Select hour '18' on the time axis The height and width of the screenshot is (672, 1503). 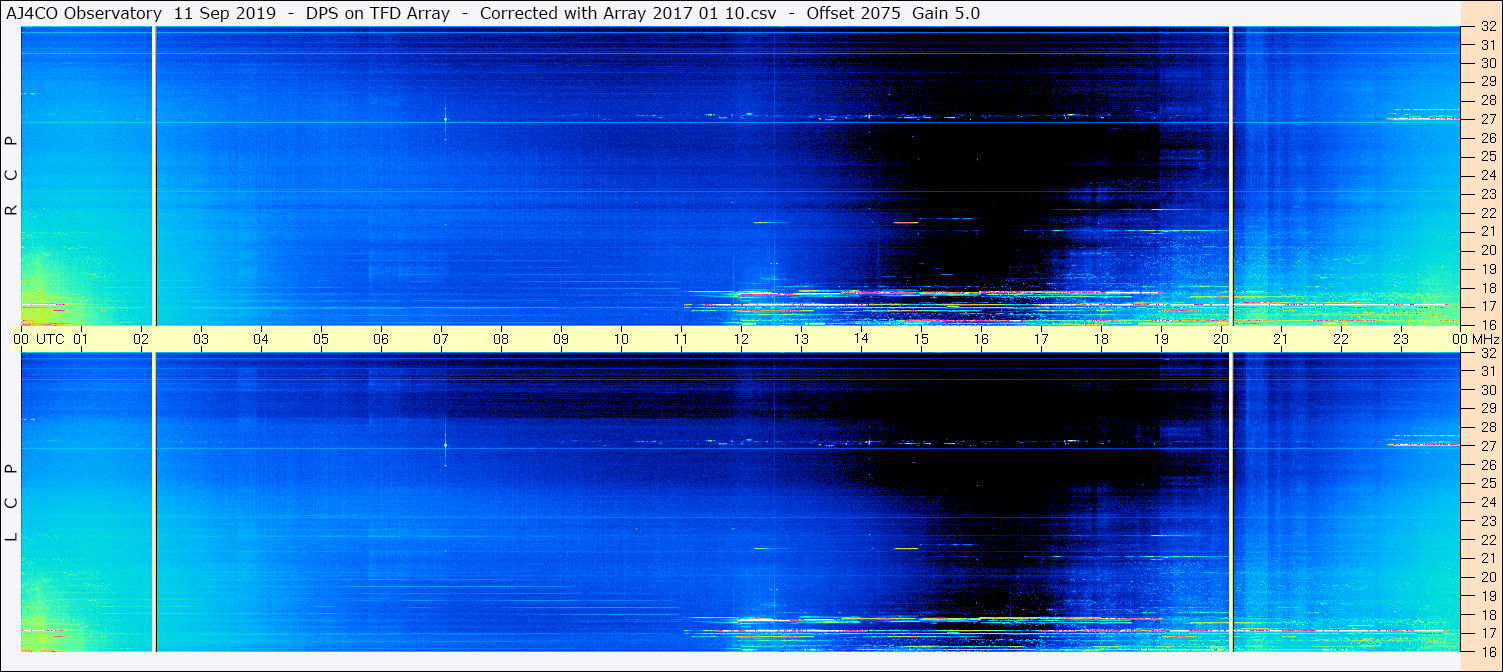click(x=1101, y=339)
